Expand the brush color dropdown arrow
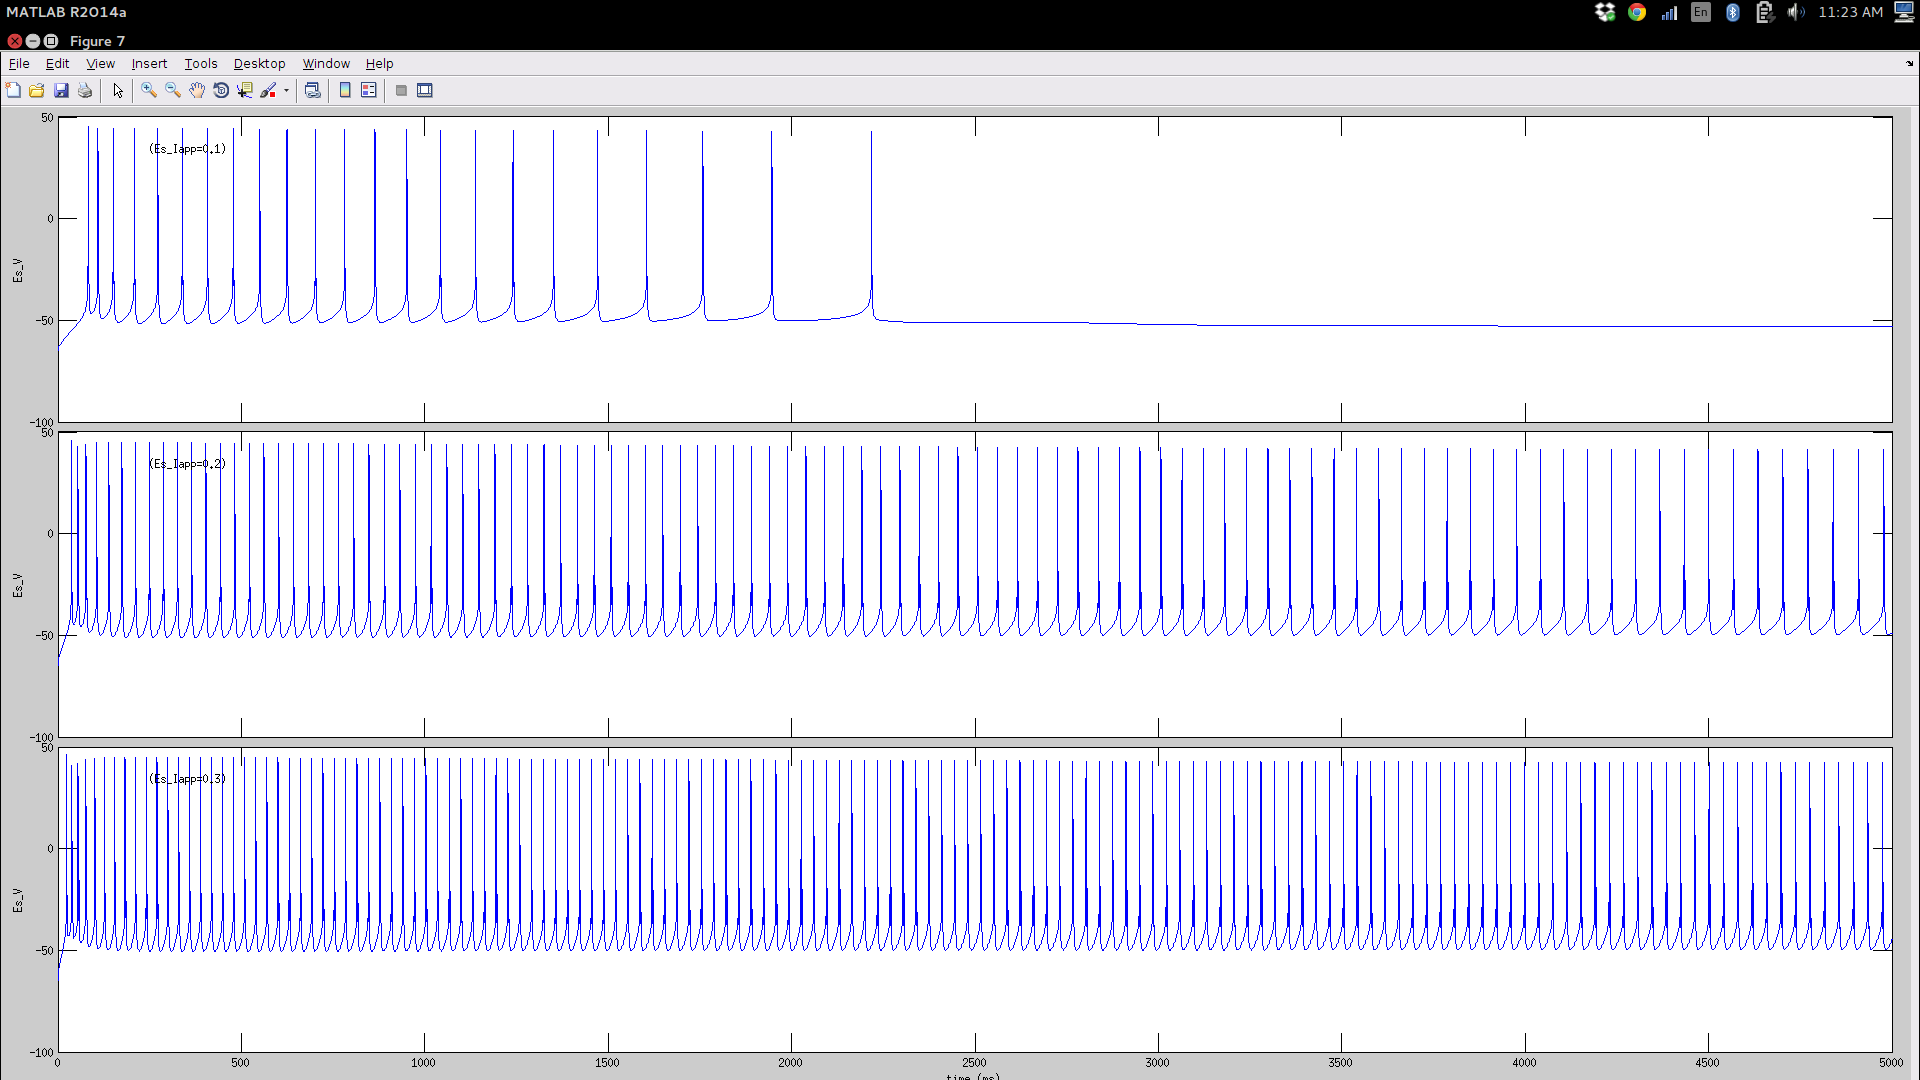This screenshot has height=1080, width=1920. [x=286, y=90]
